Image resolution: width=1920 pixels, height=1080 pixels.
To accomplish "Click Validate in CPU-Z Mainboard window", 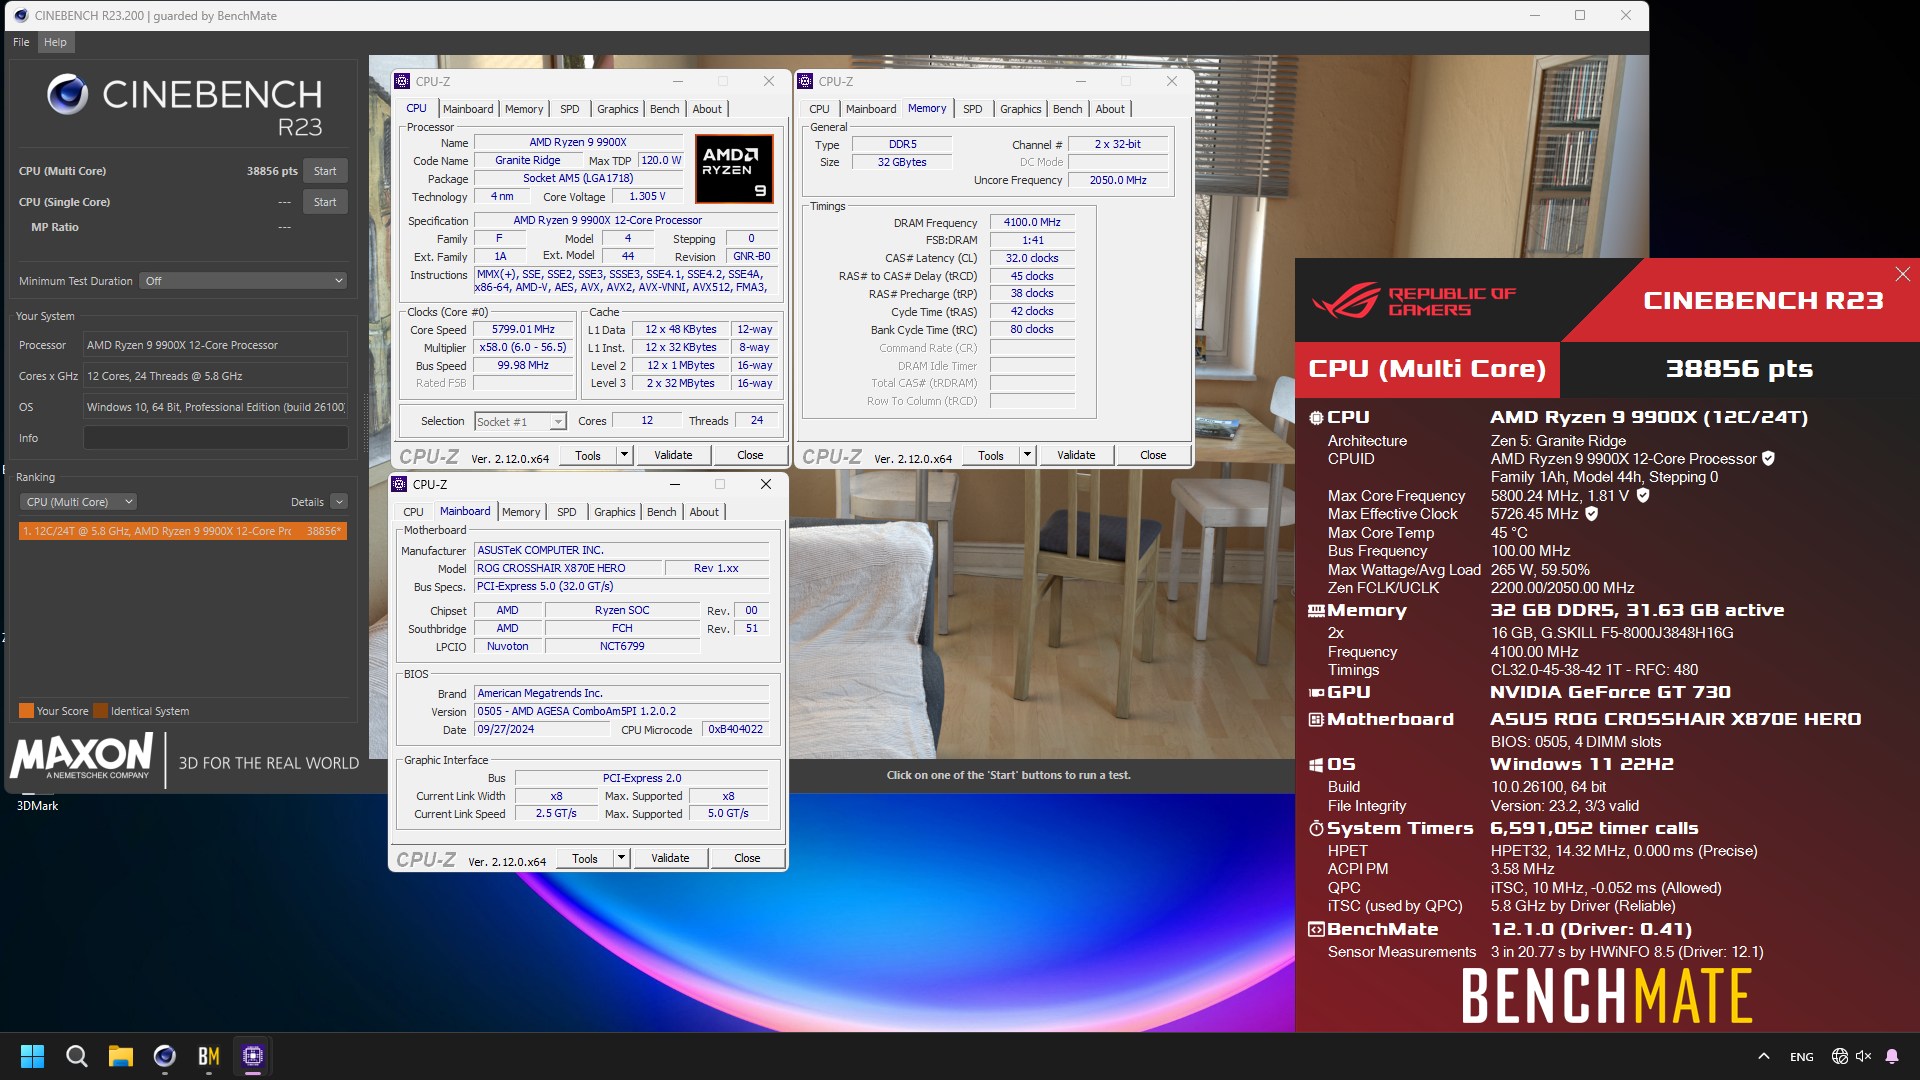I will coord(670,858).
